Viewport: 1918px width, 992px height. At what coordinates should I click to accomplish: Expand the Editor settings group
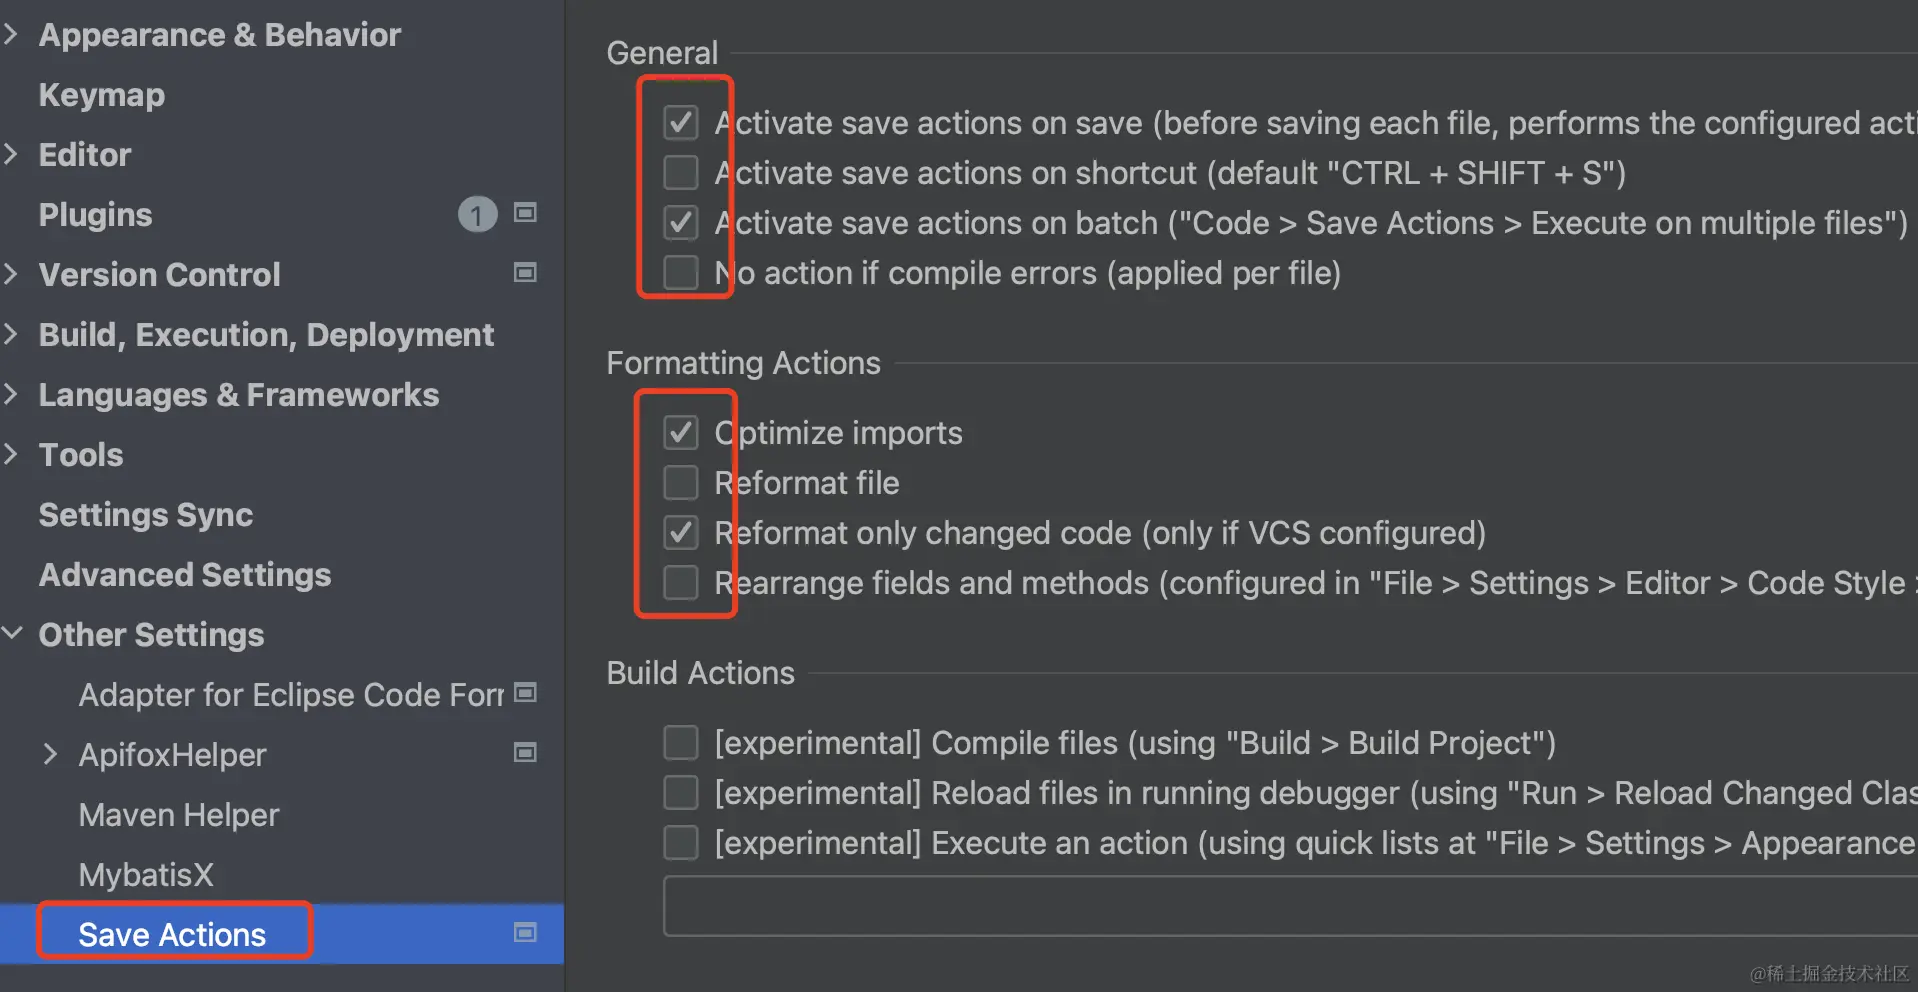tap(12, 154)
